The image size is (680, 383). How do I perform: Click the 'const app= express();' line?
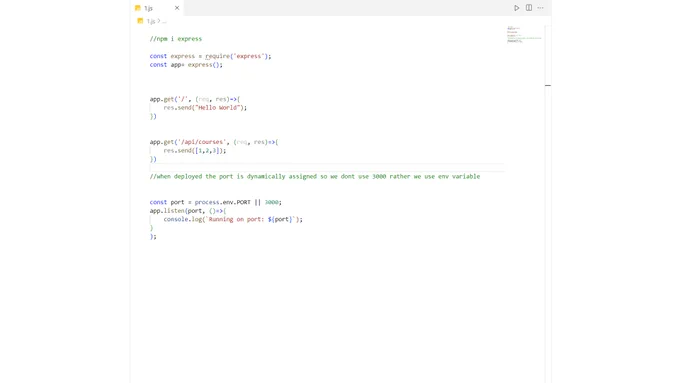(186, 65)
